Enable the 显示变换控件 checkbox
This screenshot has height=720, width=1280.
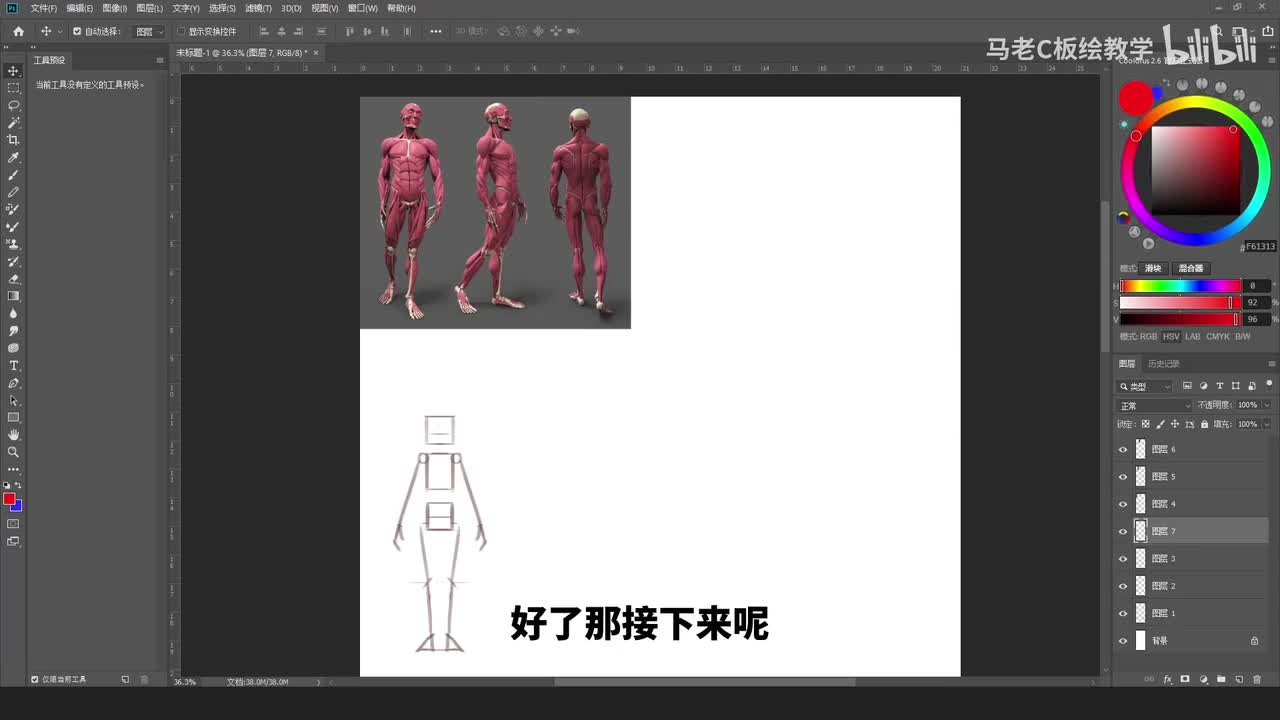point(181,31)
